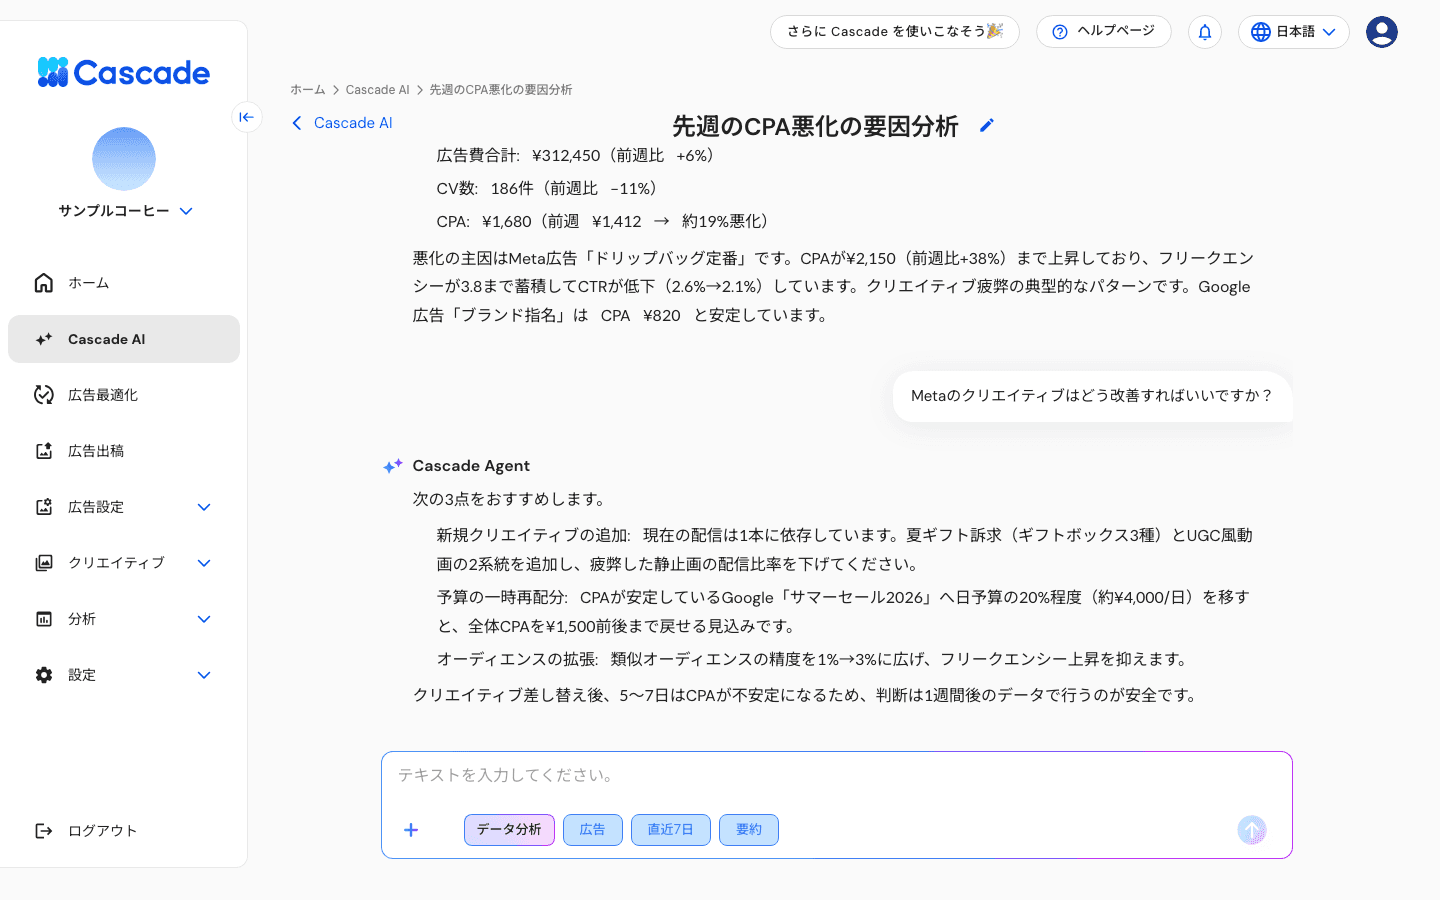Open the 日本語 language dropdown

[x=1294, y=32]
